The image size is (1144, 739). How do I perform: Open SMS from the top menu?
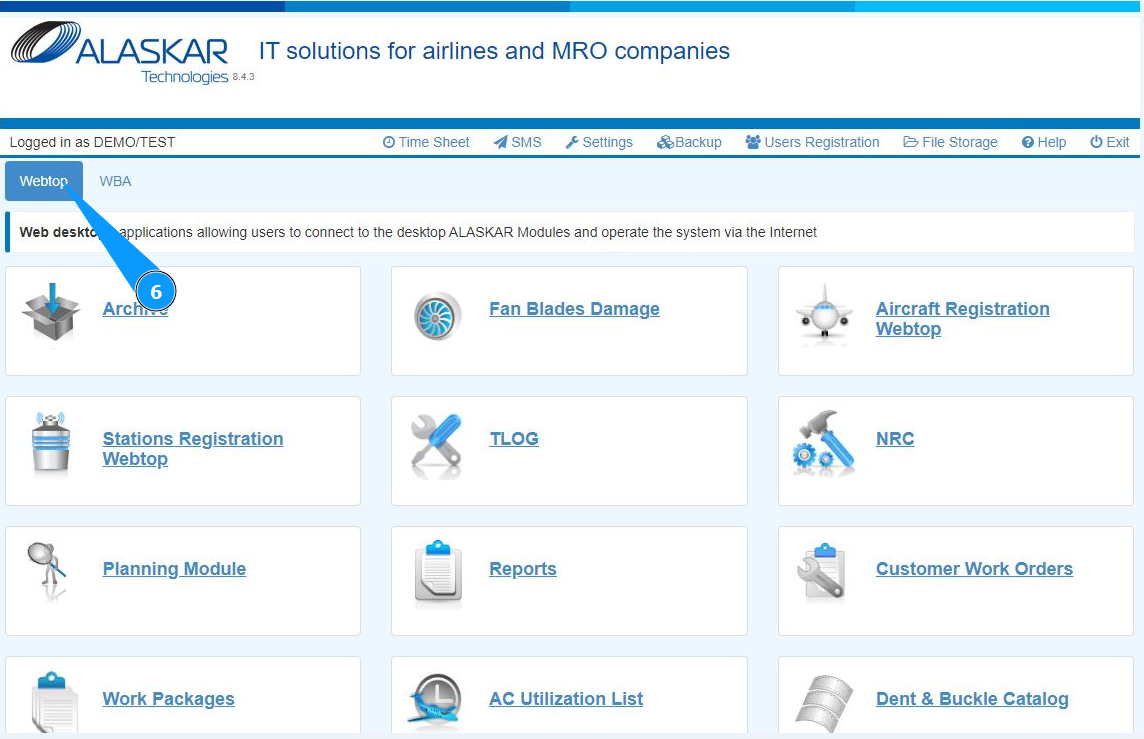(x=517, y=142)
